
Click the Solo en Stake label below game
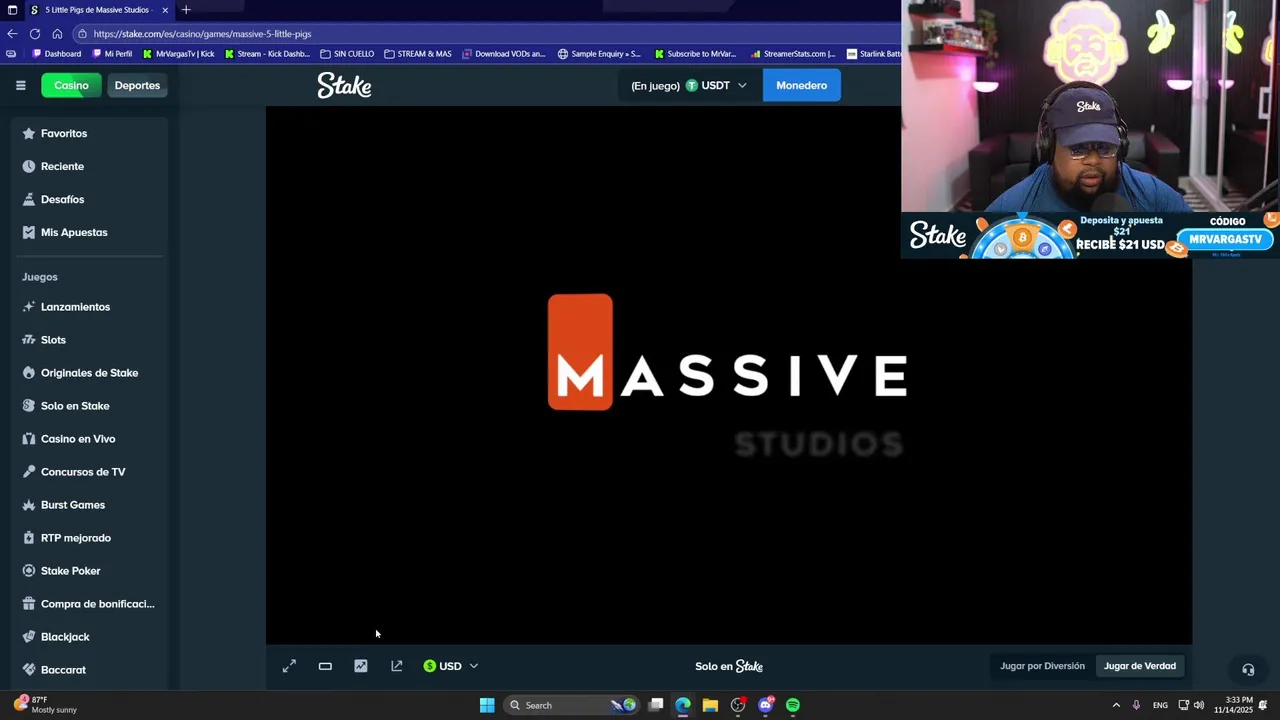pos(729,666)
